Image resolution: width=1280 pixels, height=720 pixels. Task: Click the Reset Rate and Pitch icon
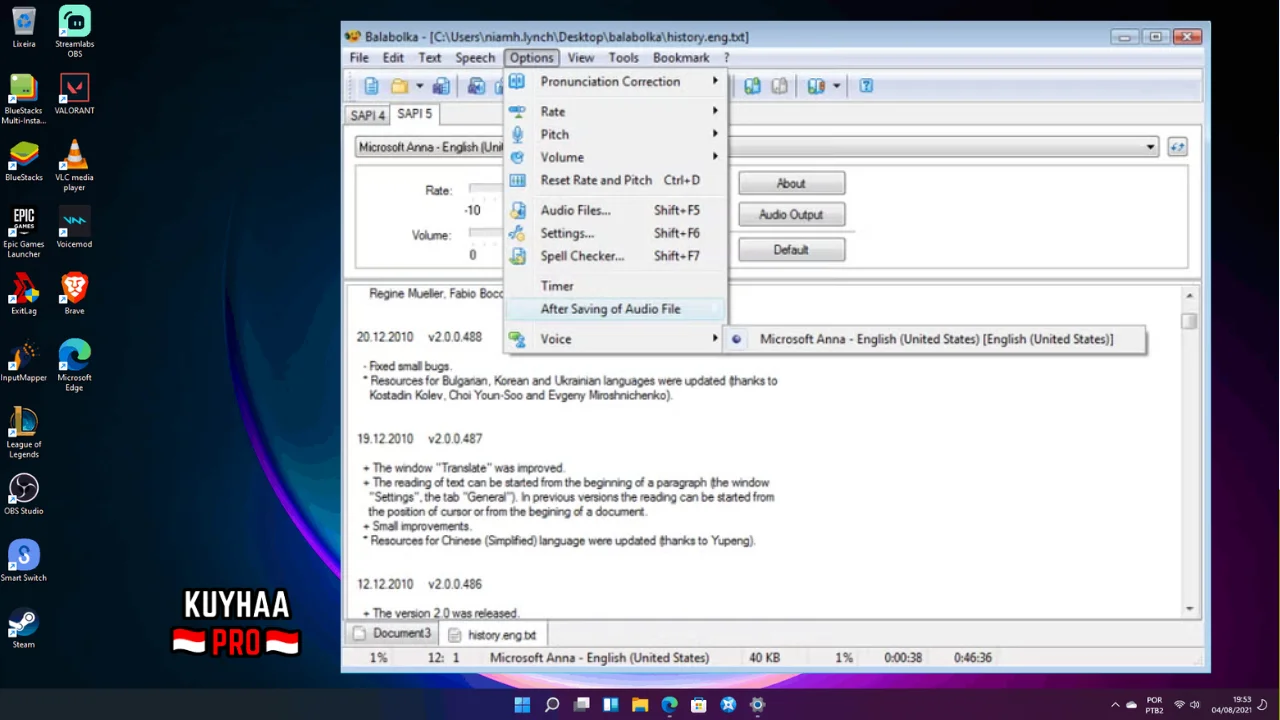point(517,180)
